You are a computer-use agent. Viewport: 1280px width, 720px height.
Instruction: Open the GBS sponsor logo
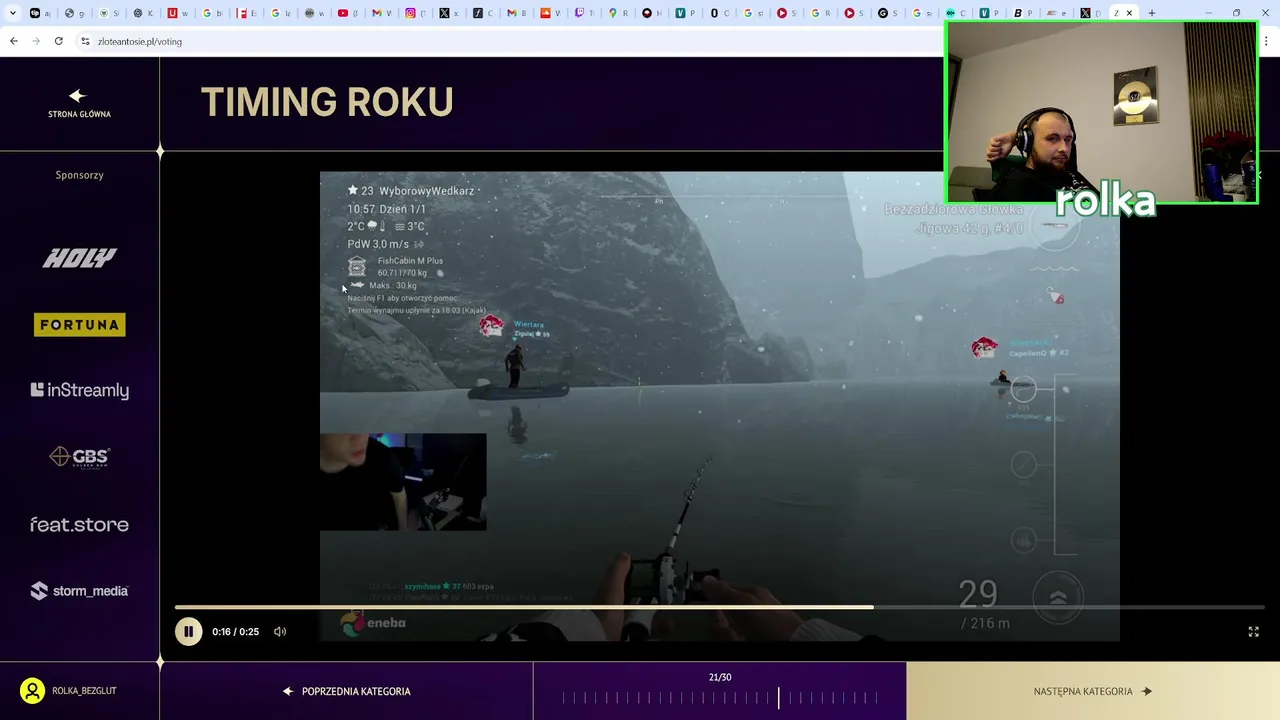pyautogui.click(x=79, y=457)
